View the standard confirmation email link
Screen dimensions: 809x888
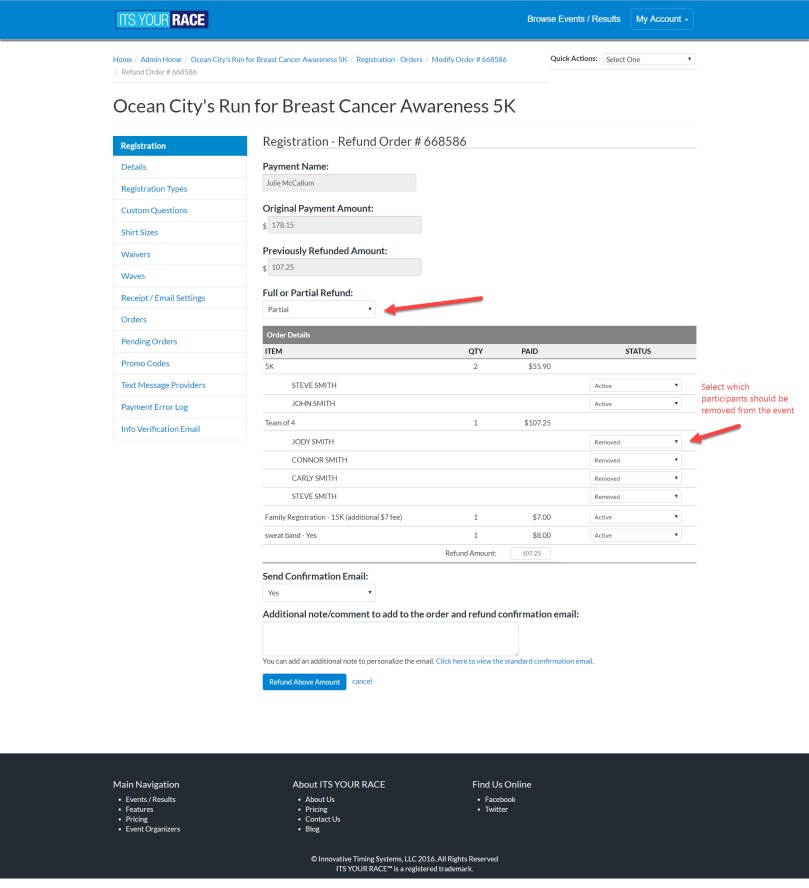(514, 661)
